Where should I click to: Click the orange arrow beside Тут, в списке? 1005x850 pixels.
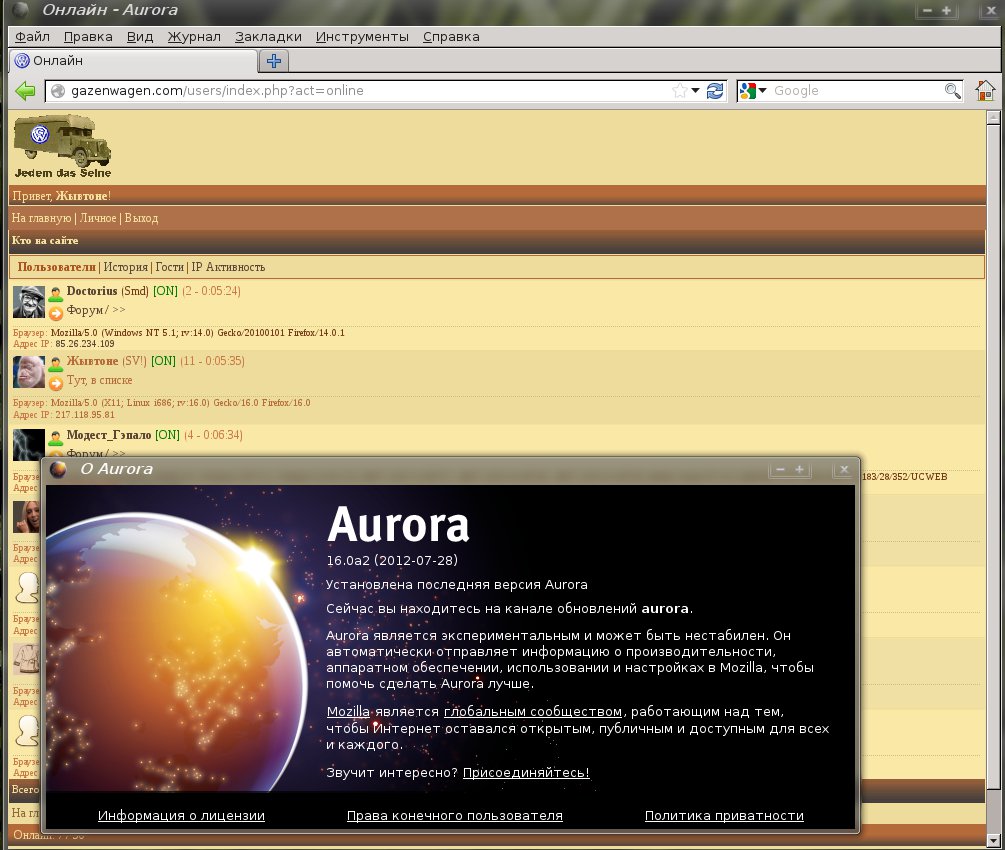pyautogui.click(x=56, y=383)
